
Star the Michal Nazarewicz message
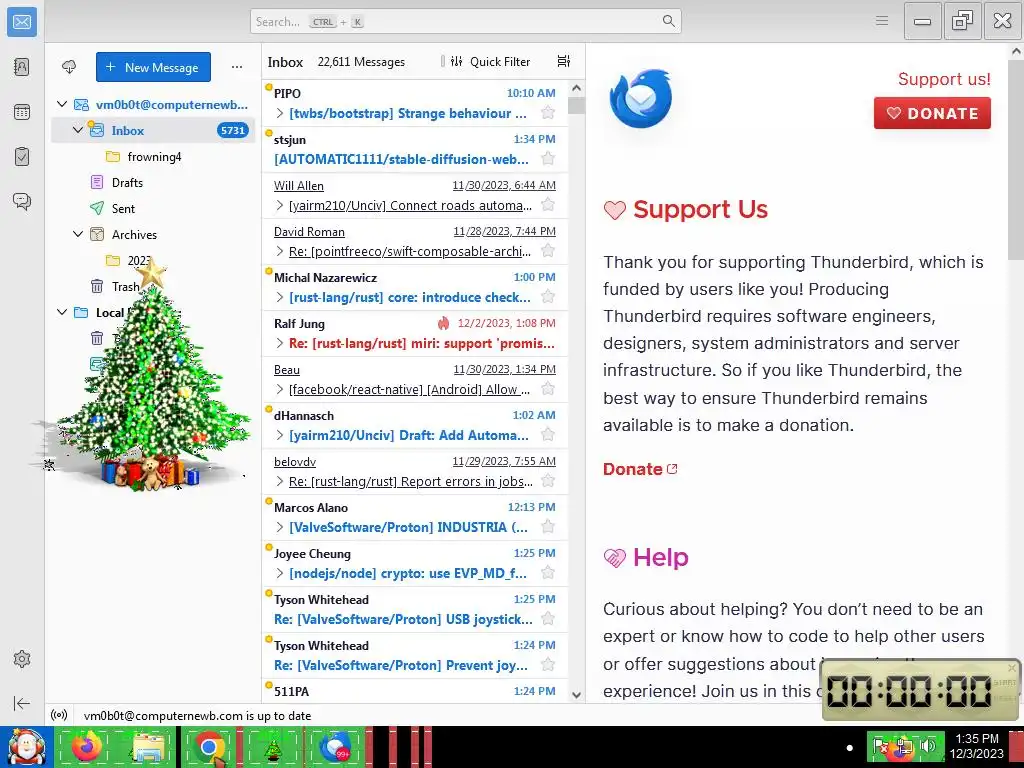pos(548,297)
